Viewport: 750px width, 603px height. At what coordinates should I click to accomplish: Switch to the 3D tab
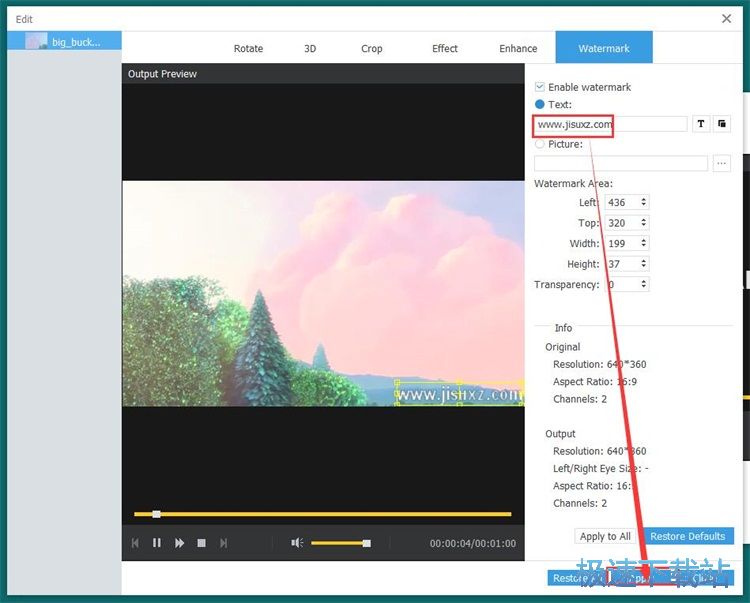[x=310, y=48]
